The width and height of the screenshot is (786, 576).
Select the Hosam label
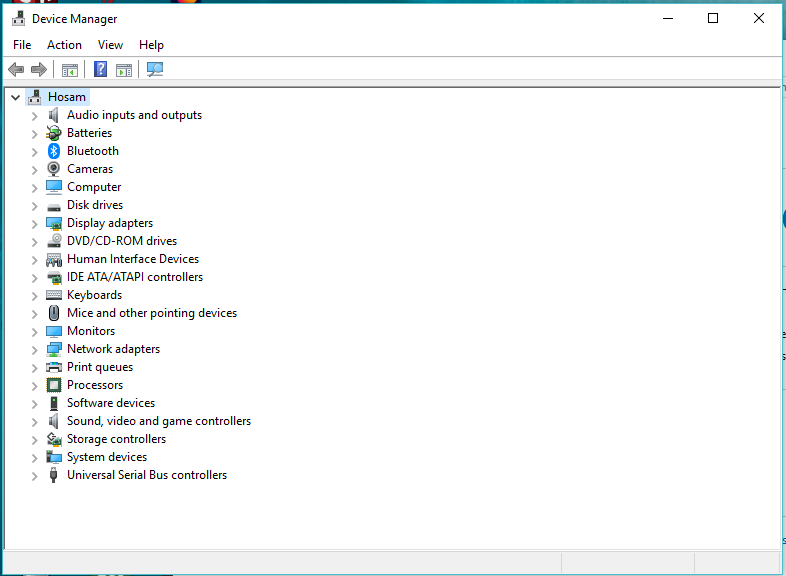67,97
